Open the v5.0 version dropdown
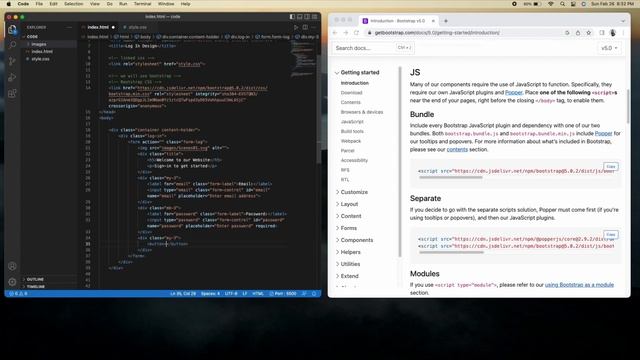640x360 pixels. (609, 48)
